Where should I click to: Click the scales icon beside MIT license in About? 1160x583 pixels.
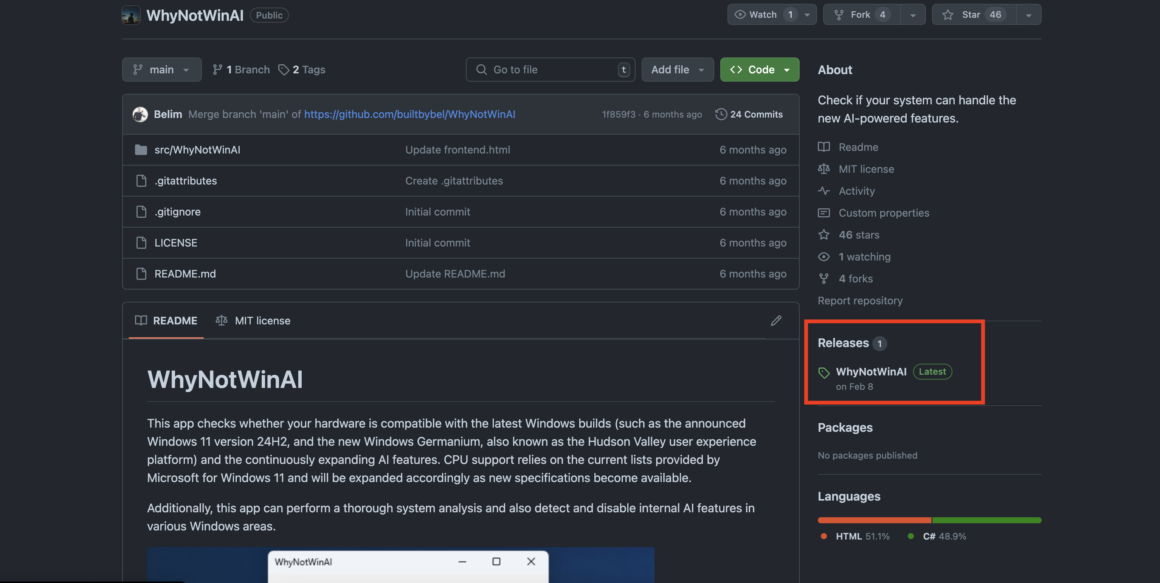[x=824, y=169]
